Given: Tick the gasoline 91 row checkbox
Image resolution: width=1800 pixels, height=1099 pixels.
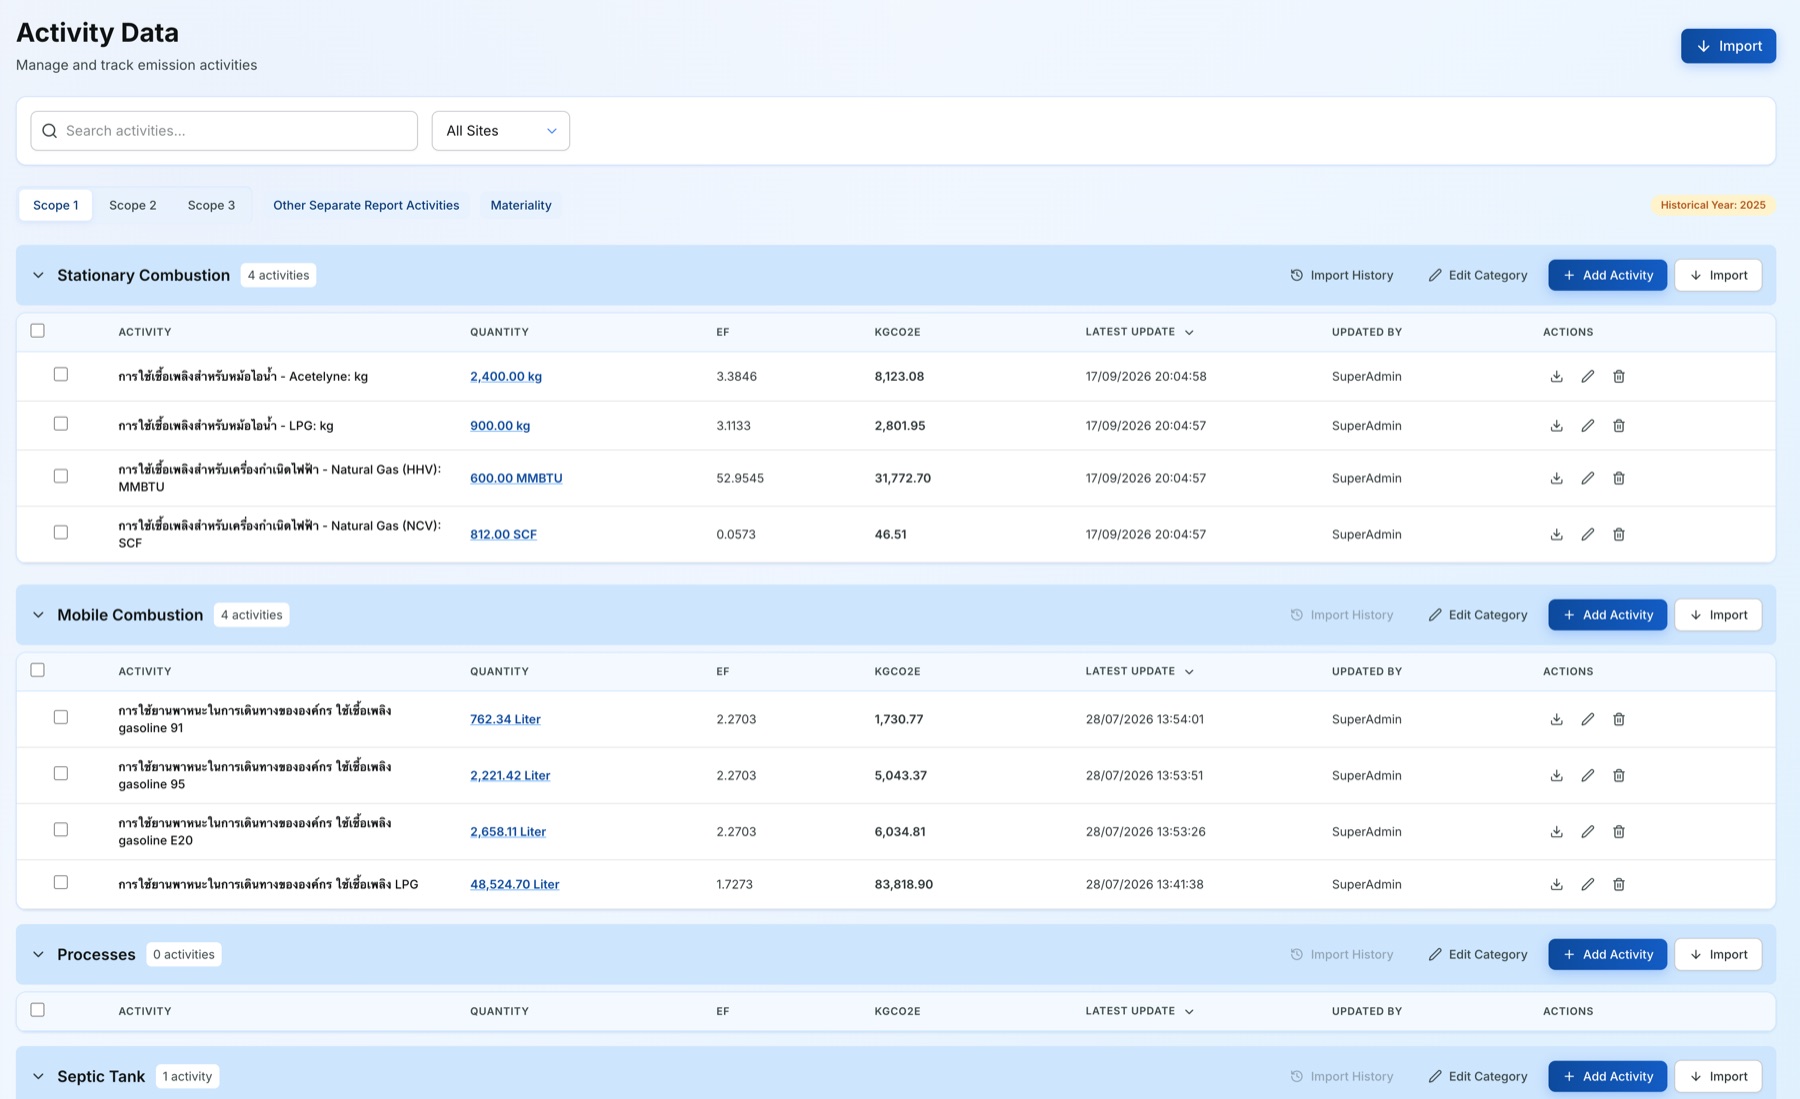Looking at the screenshot, I should 61,717.
